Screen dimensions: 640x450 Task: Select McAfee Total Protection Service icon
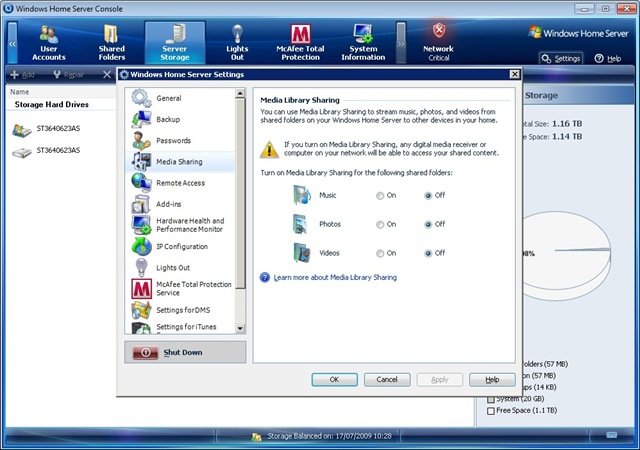point(141,289)
